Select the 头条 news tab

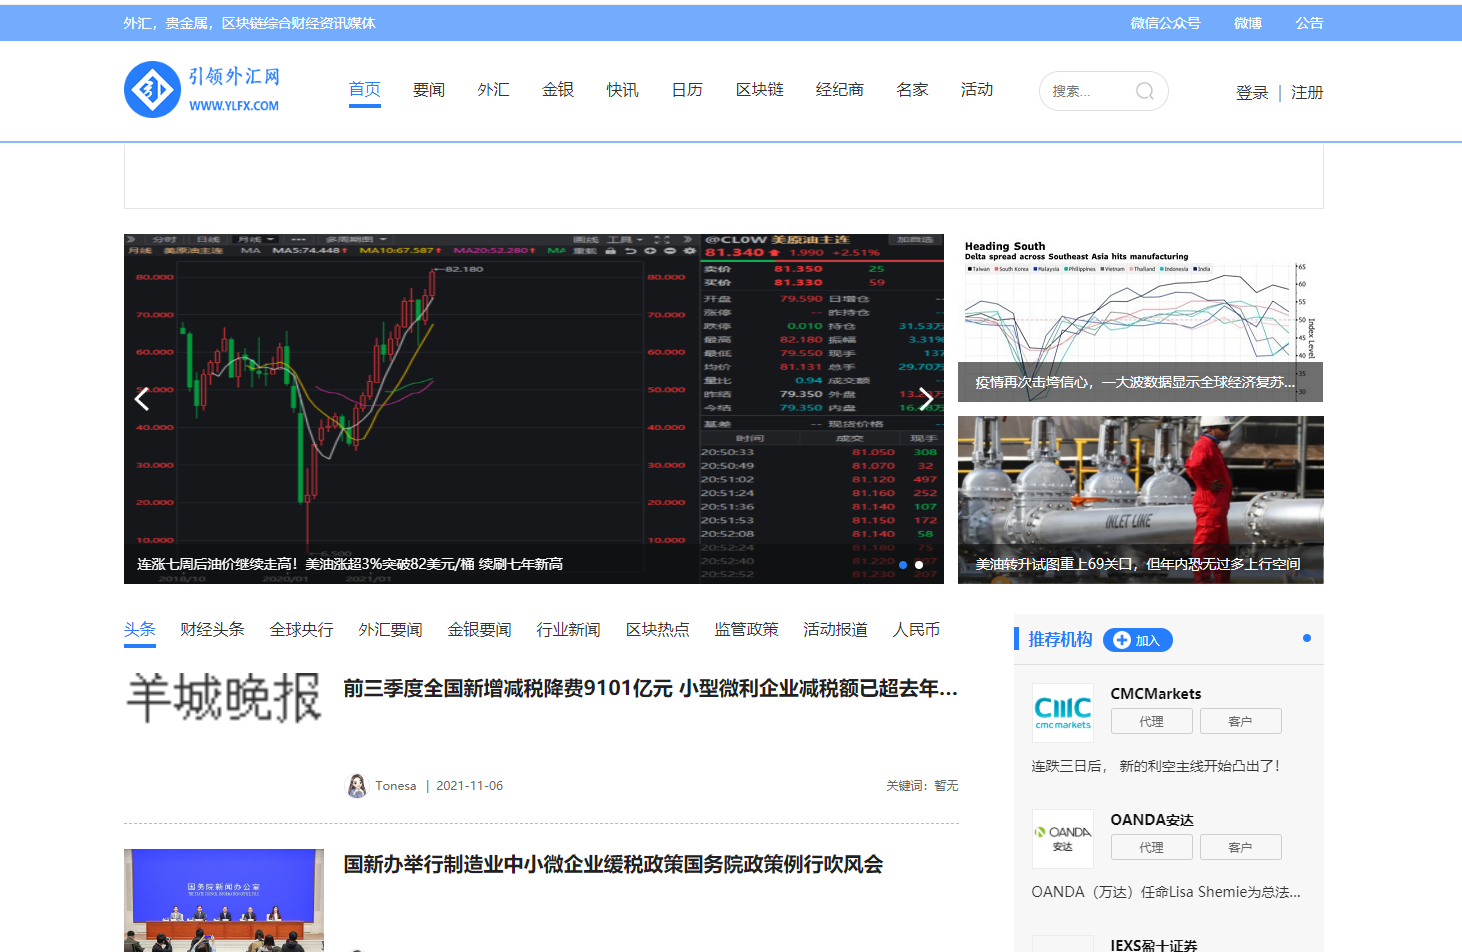(x=140, y=630)
